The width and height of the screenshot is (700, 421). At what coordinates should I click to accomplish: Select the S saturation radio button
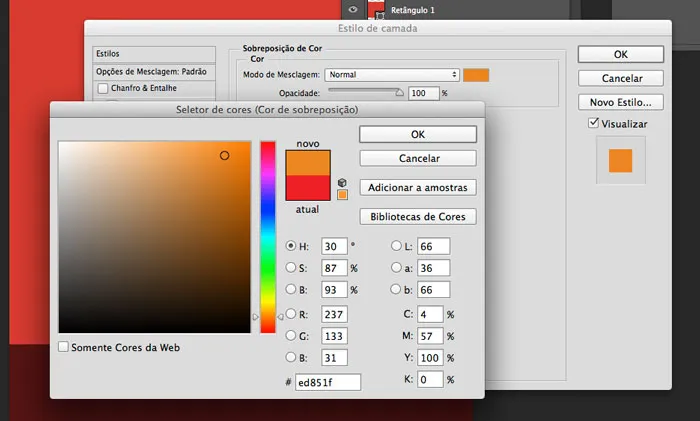point(291,267)
